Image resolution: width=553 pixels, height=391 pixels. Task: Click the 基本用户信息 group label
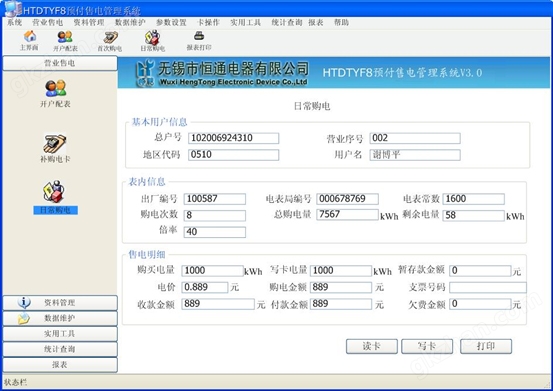(159, 122)
